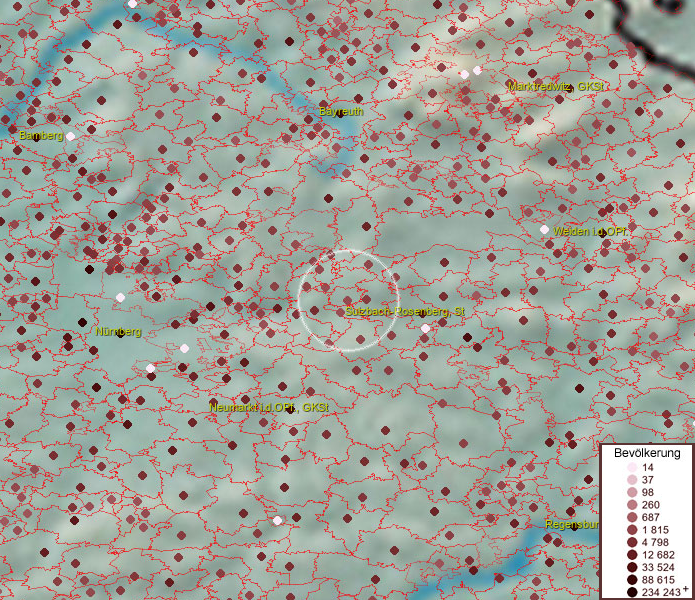Select the legend swatch for 98
Screen dimensions: 695x600
coord(632,492)
